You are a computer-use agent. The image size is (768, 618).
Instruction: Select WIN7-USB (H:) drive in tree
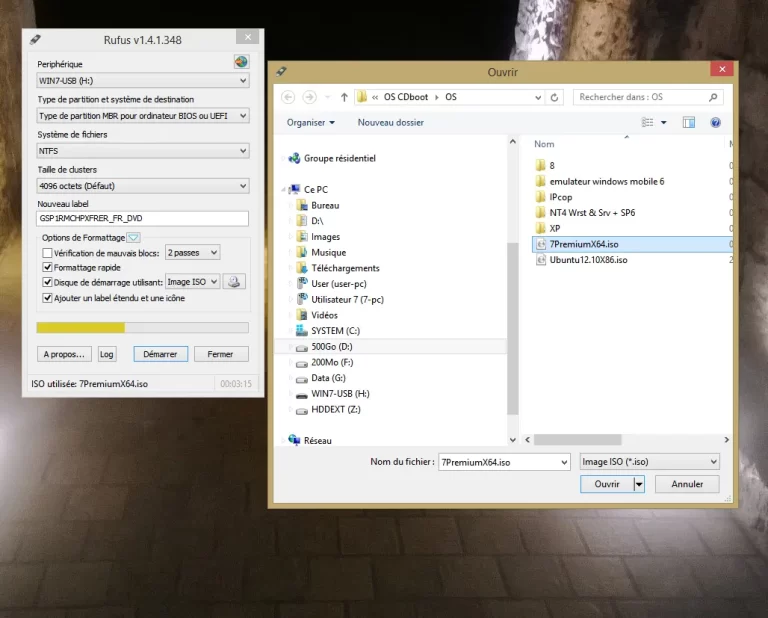(x=340, y=393)
